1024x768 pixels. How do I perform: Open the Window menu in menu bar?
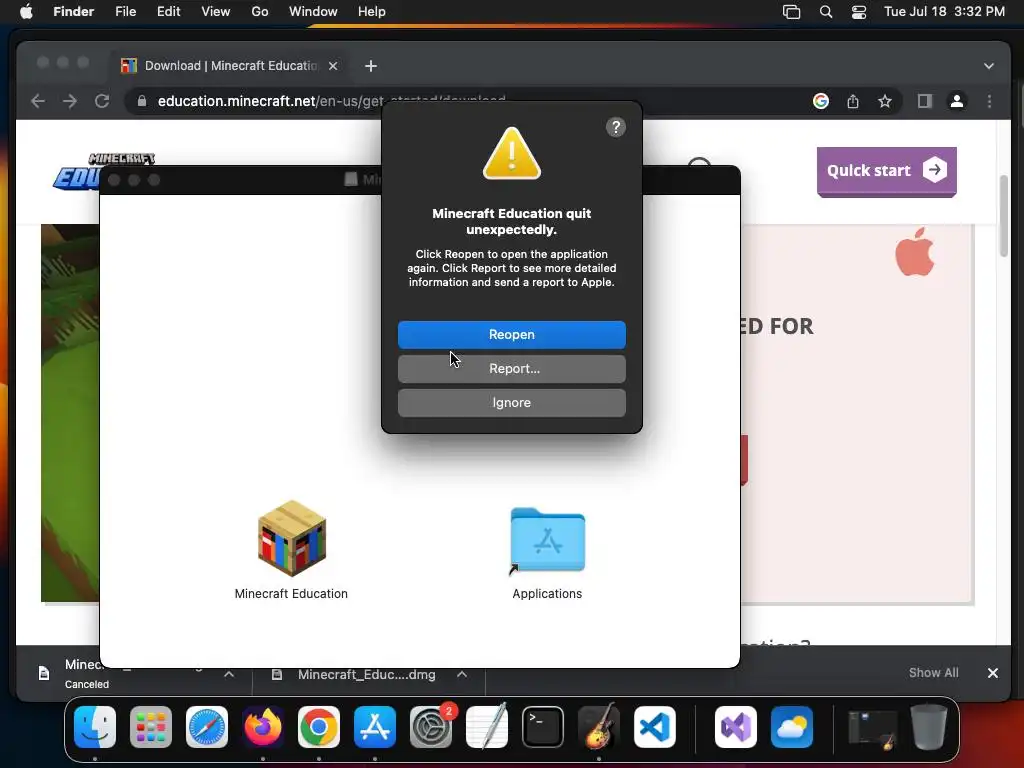tap(313, 12)
